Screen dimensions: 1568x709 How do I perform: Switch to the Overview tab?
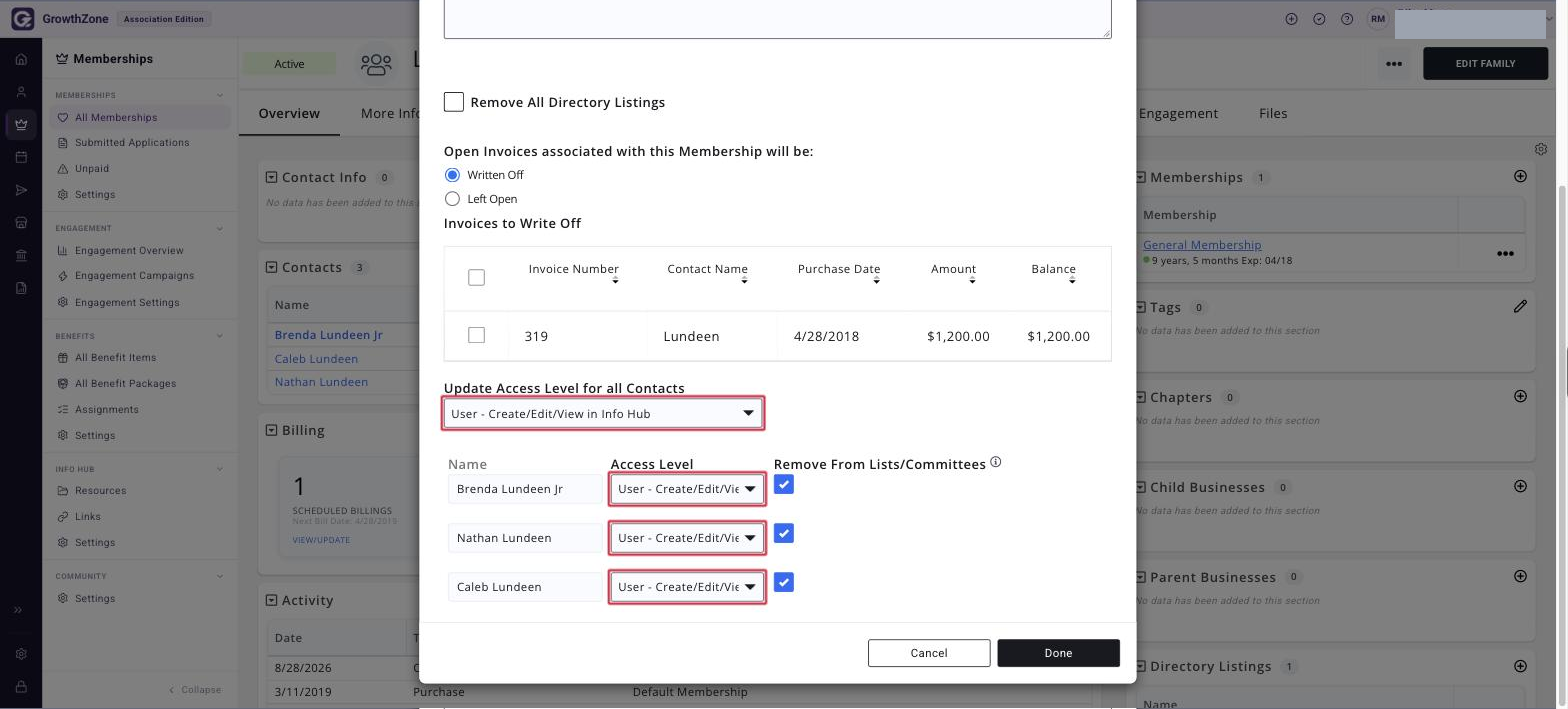click(289, 113)
